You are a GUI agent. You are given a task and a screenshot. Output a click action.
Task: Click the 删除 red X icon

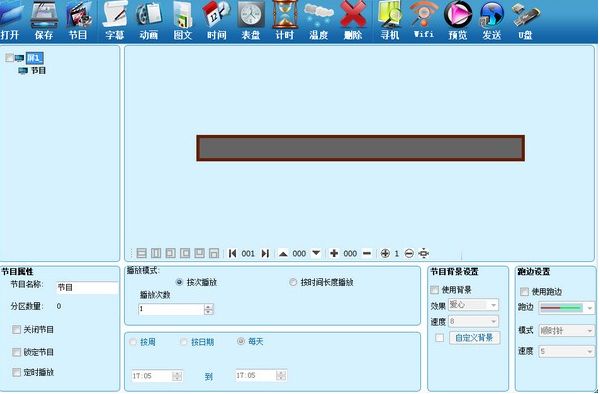(353, 21)
